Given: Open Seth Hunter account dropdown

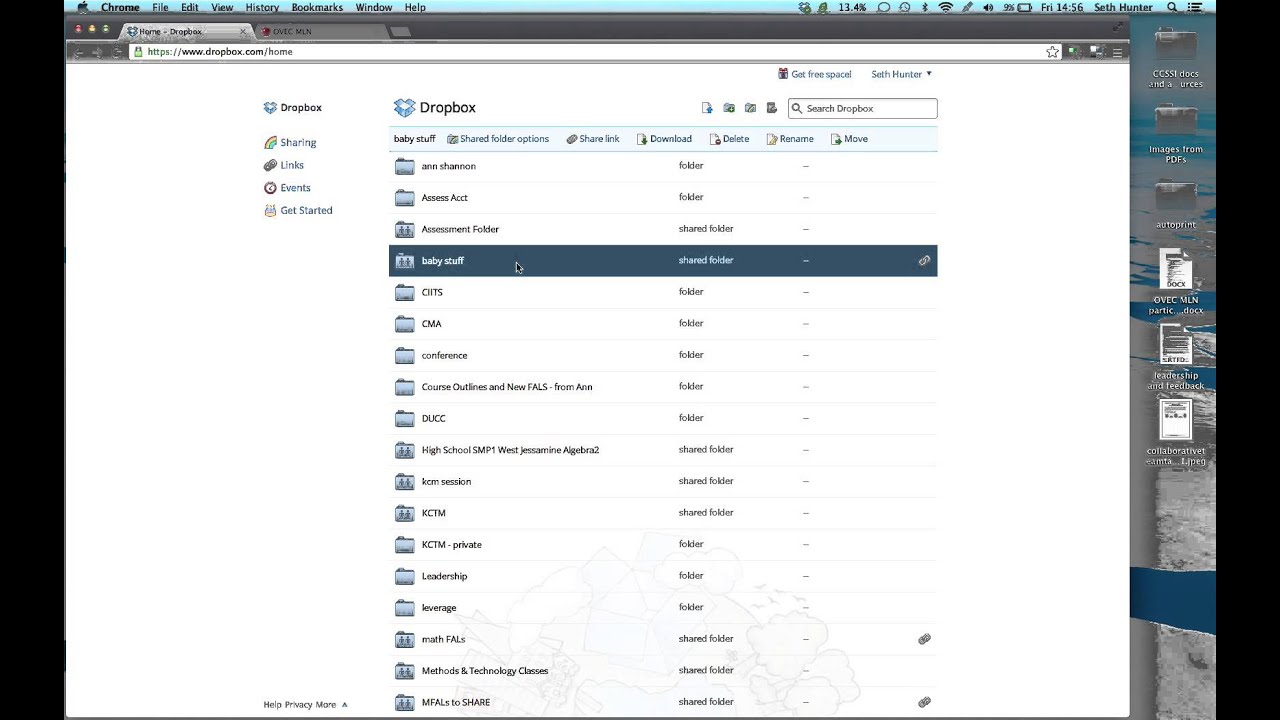Looking at the screenshot, I should coord(901,74).
